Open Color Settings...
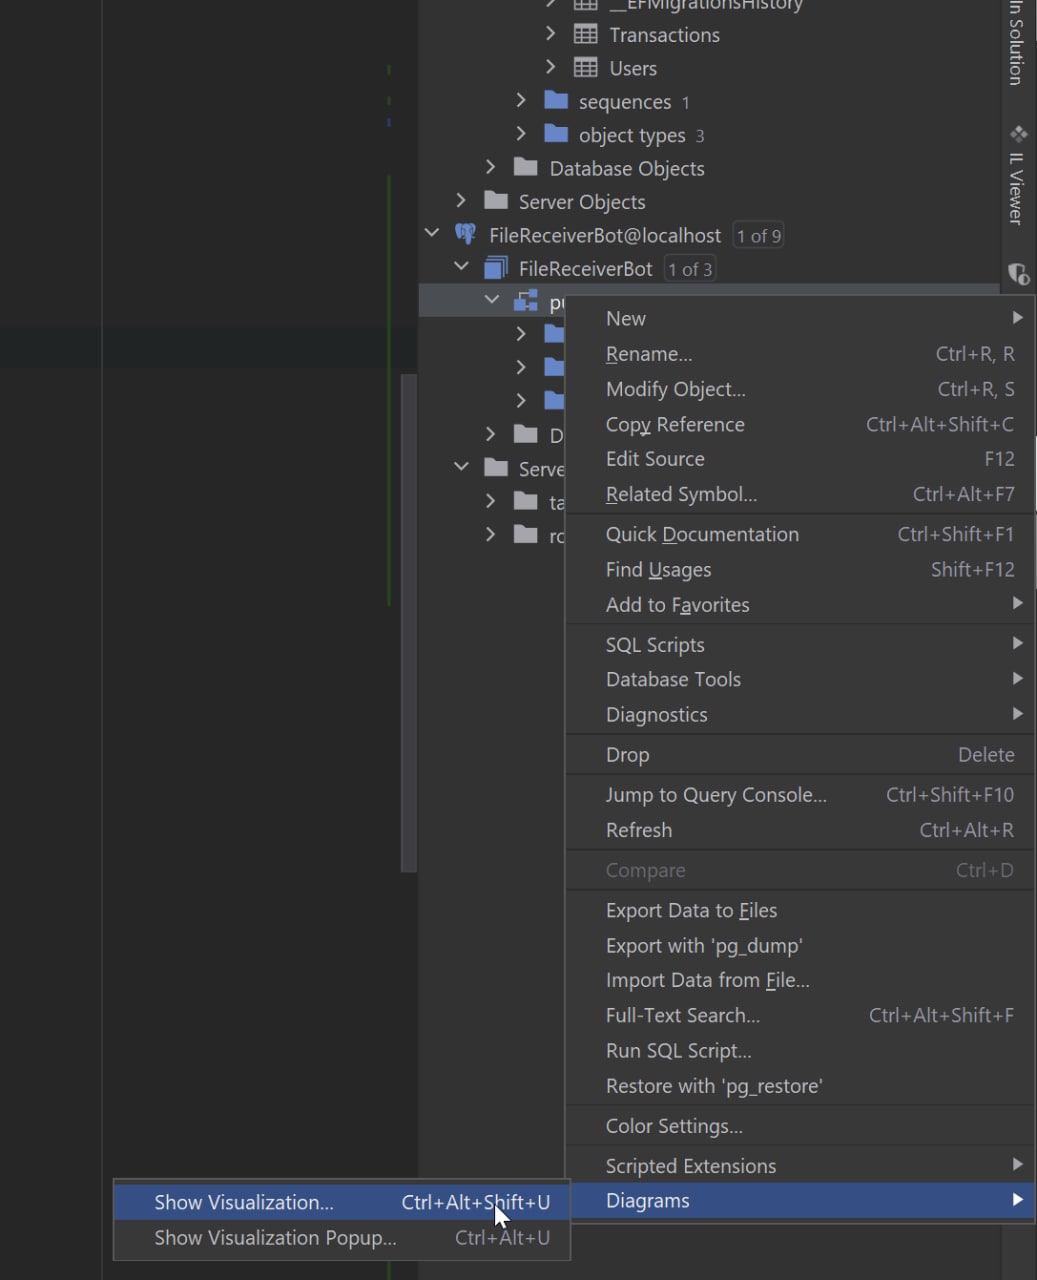 click(800, 1126)
